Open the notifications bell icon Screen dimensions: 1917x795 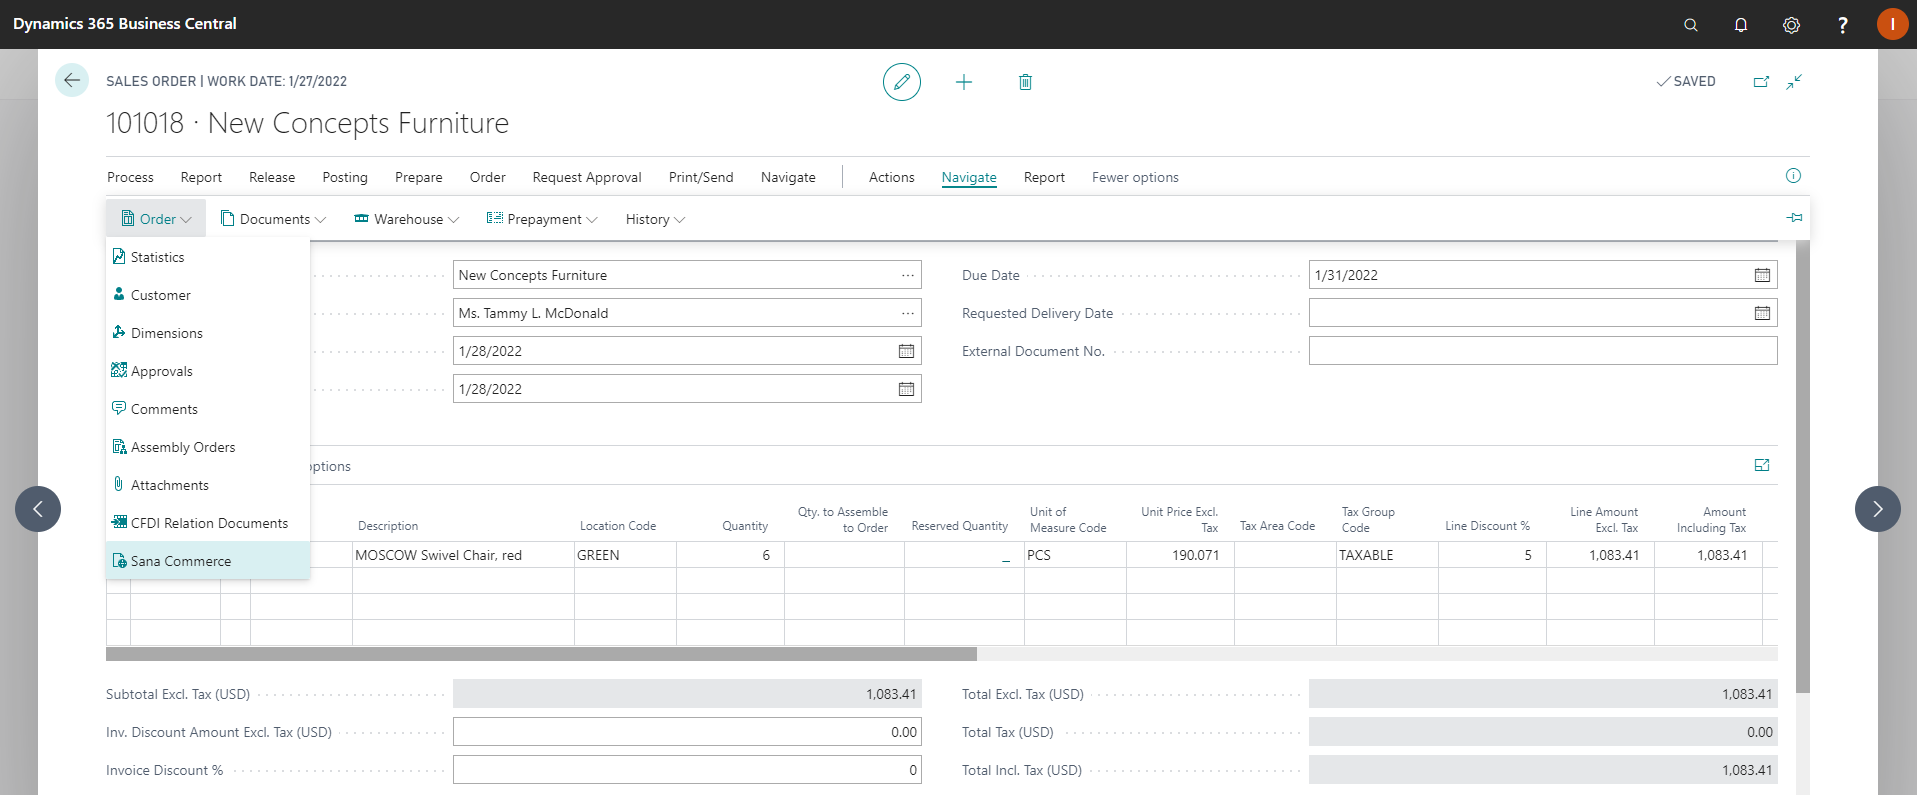tap(1741, 24)
